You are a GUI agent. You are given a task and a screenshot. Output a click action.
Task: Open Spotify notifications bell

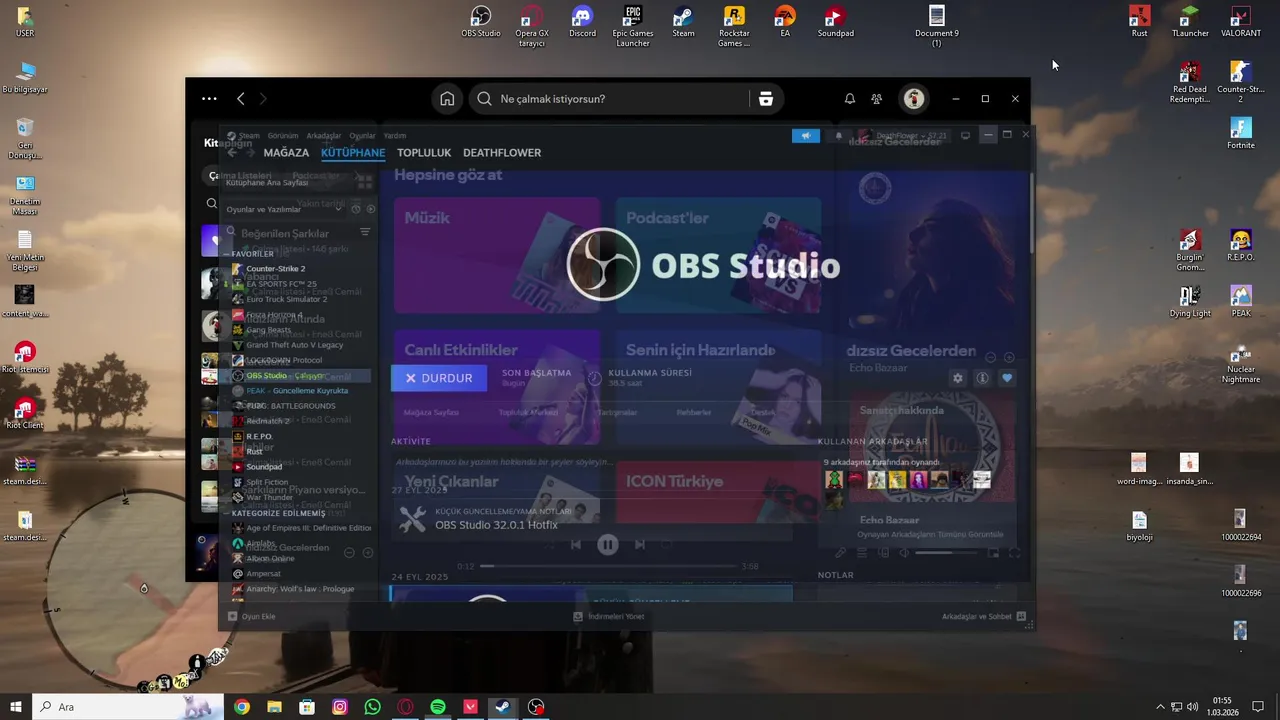(x=849, y=99)
